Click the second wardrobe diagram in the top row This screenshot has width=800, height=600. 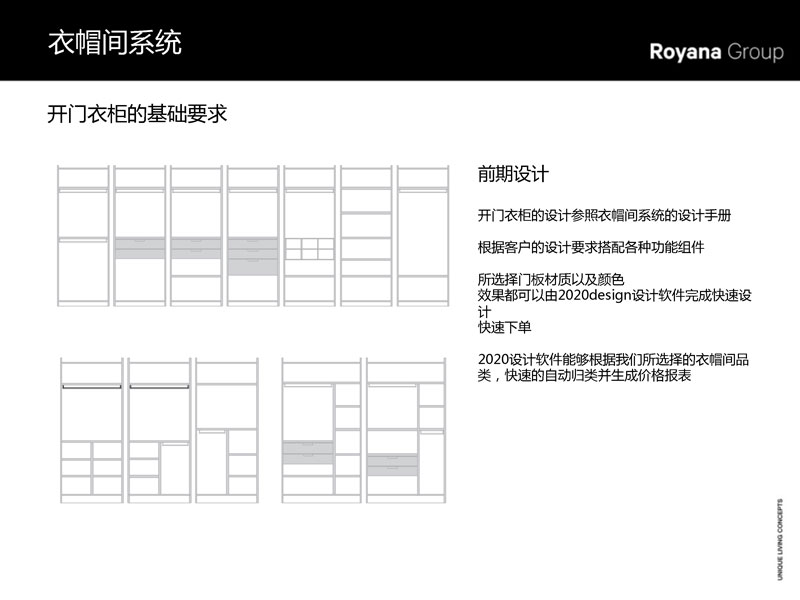(x=139, y=236)
